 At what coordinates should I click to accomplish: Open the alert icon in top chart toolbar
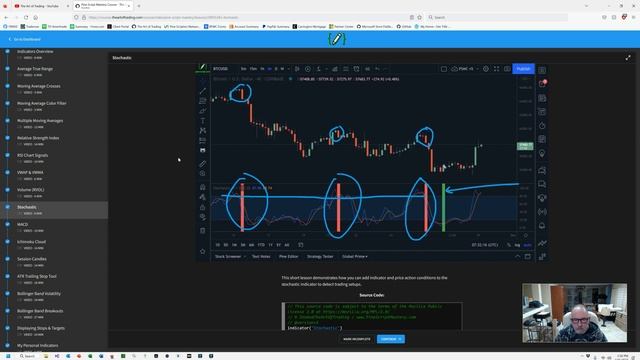[356, 69]
